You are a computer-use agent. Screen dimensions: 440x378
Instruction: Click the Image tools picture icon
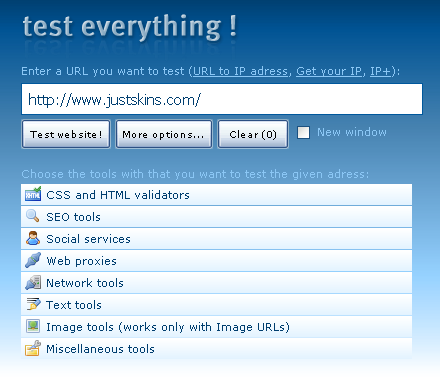click(33, 326)
